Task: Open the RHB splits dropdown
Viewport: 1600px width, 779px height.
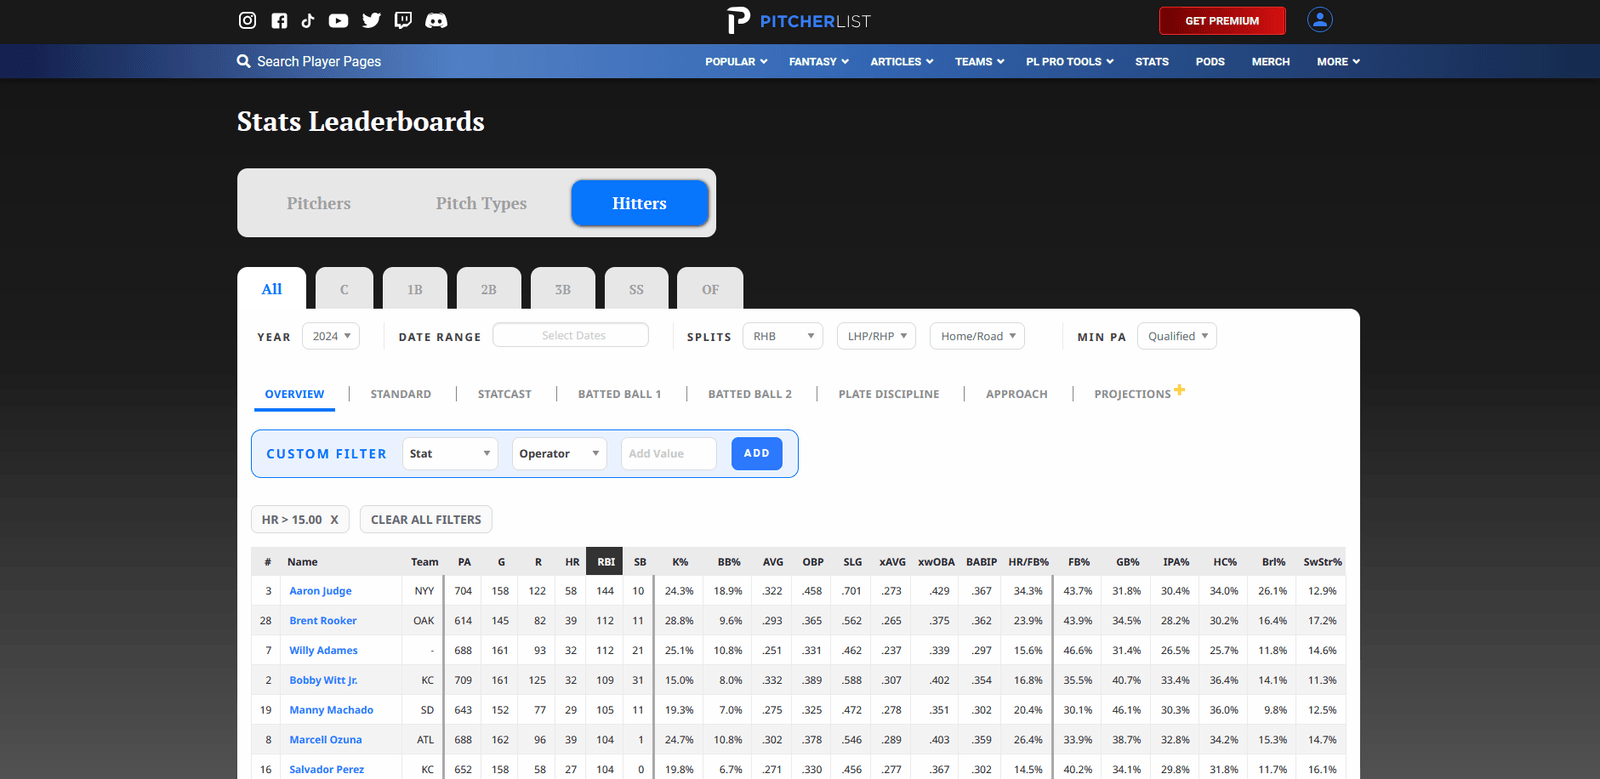Action: point(783,336)
